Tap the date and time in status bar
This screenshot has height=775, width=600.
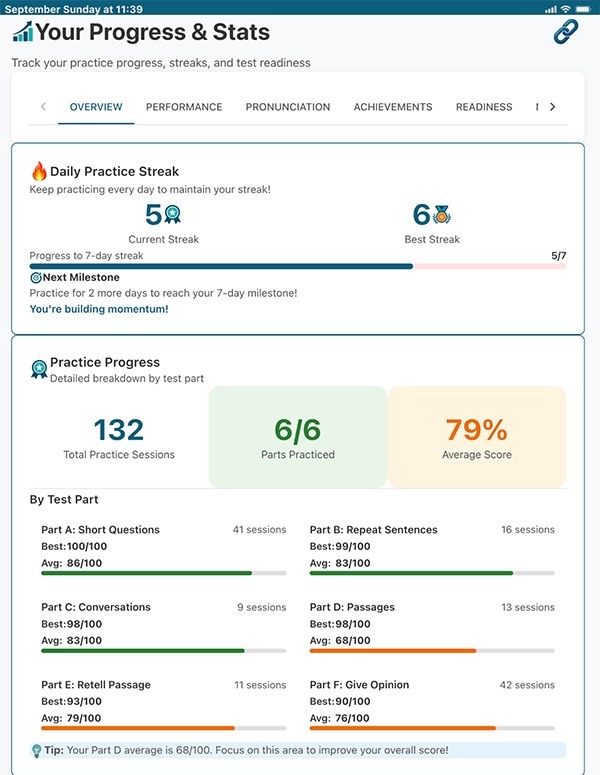pyautogui.click(x=74, y=9)
